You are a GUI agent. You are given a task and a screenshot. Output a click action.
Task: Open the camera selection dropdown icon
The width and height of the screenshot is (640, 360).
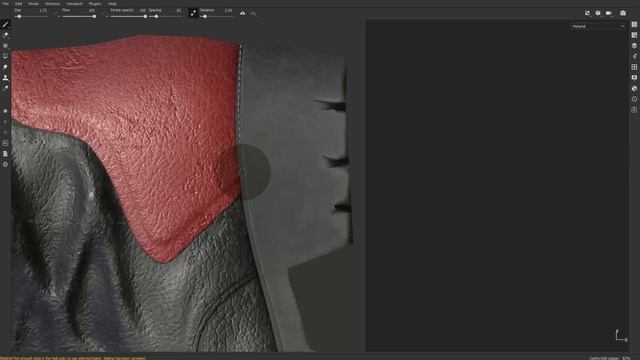(x=609, y=13)
